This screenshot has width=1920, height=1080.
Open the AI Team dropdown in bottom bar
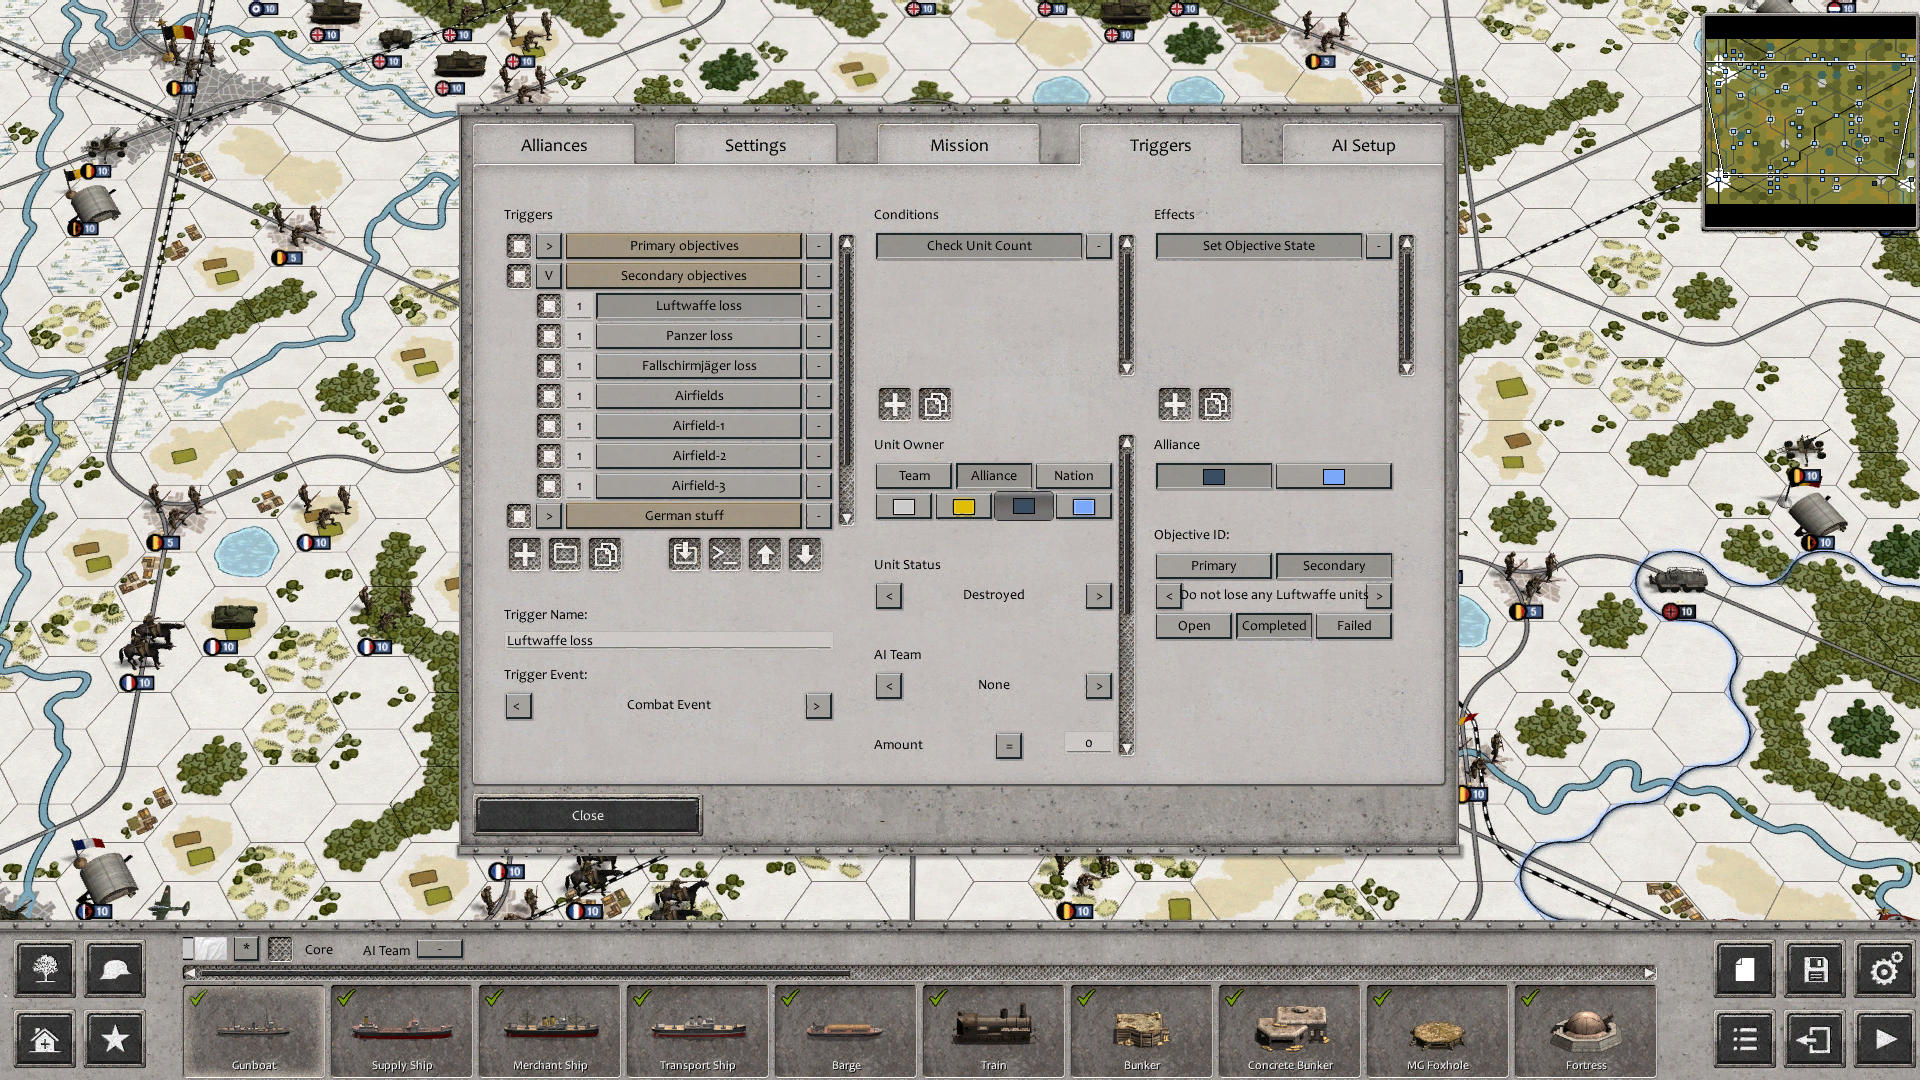[x=437, y=949]
